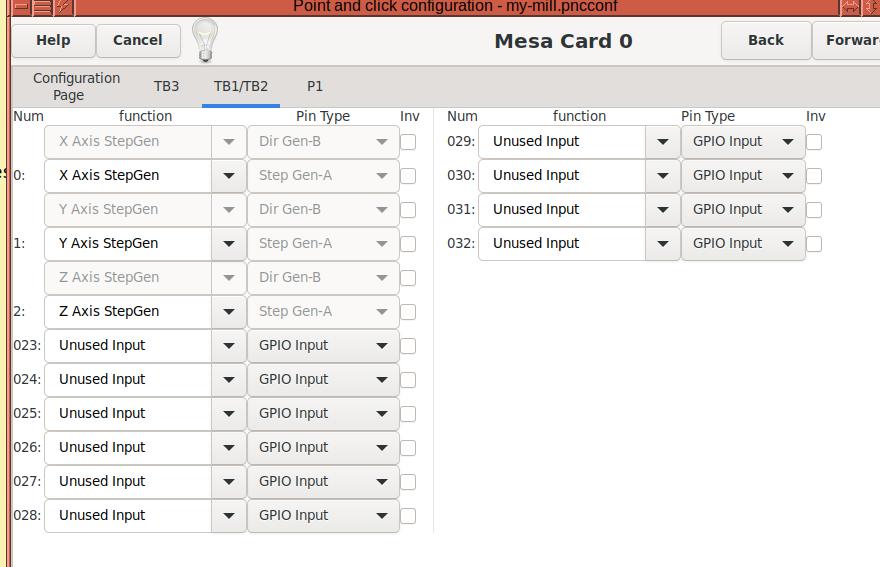880x567 pixels.
Task: Enable Inv checkbox for pin 032
Action: pos(814,244)
